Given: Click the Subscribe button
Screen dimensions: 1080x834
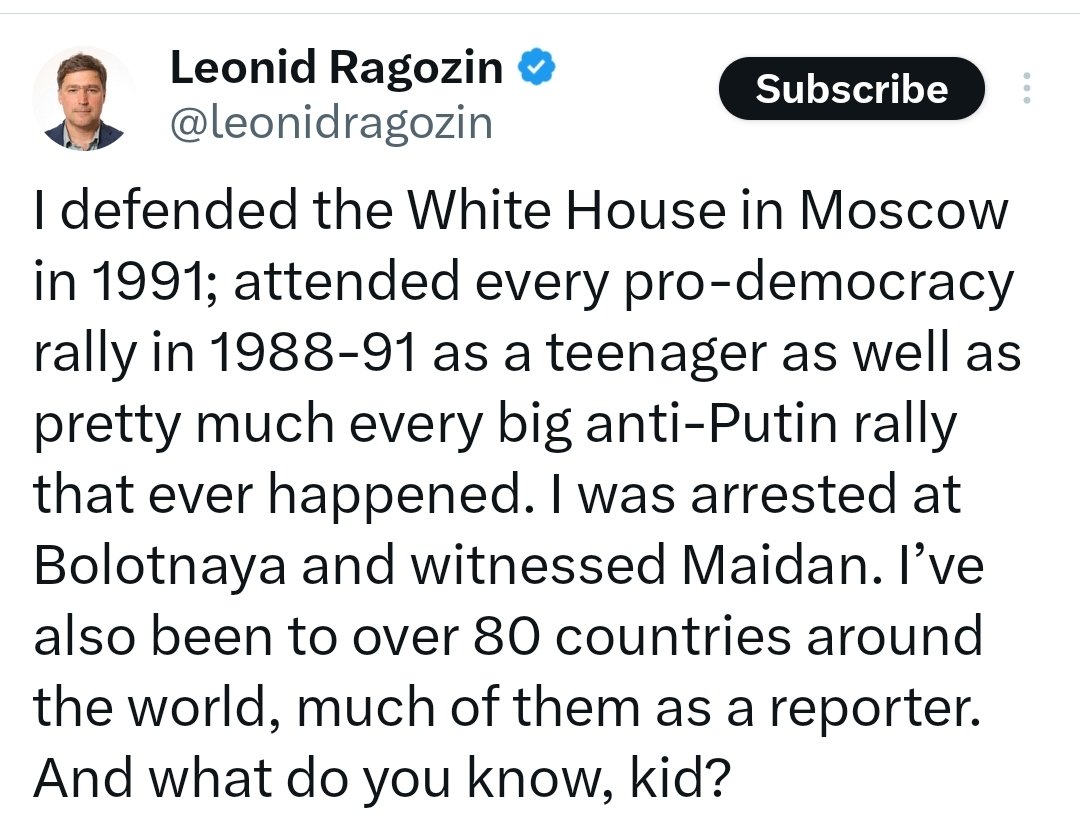Looking at the screenshot, I should pyautogui.click(x=852, y=89).
